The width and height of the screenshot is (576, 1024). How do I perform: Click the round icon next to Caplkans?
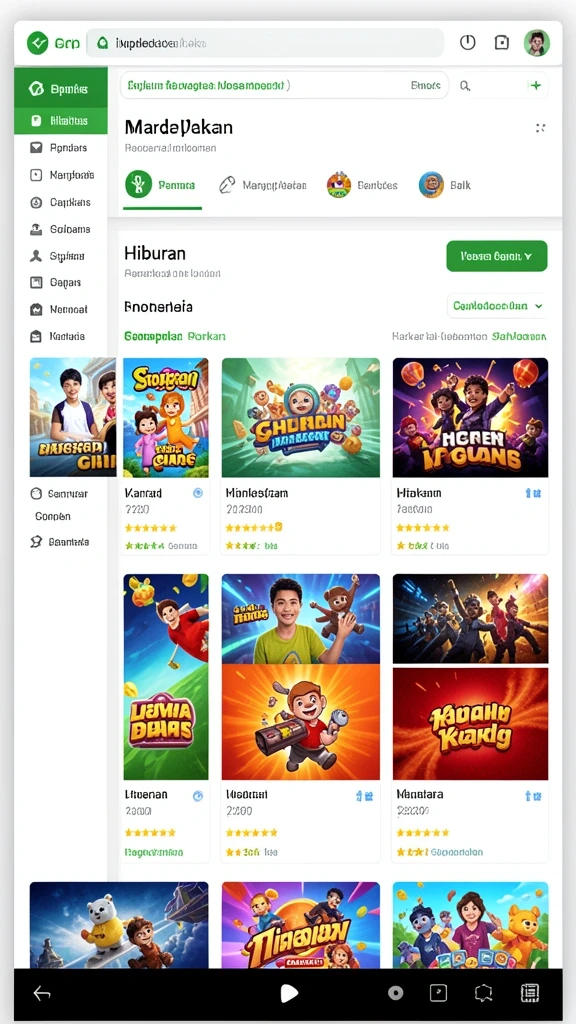pos(37,202)
